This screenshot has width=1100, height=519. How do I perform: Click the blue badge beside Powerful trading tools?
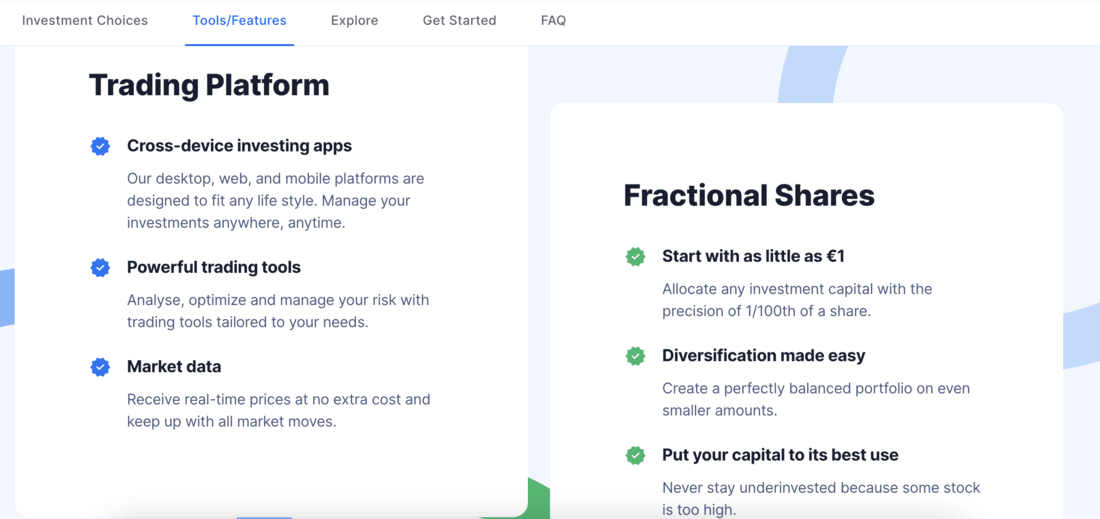100,267
